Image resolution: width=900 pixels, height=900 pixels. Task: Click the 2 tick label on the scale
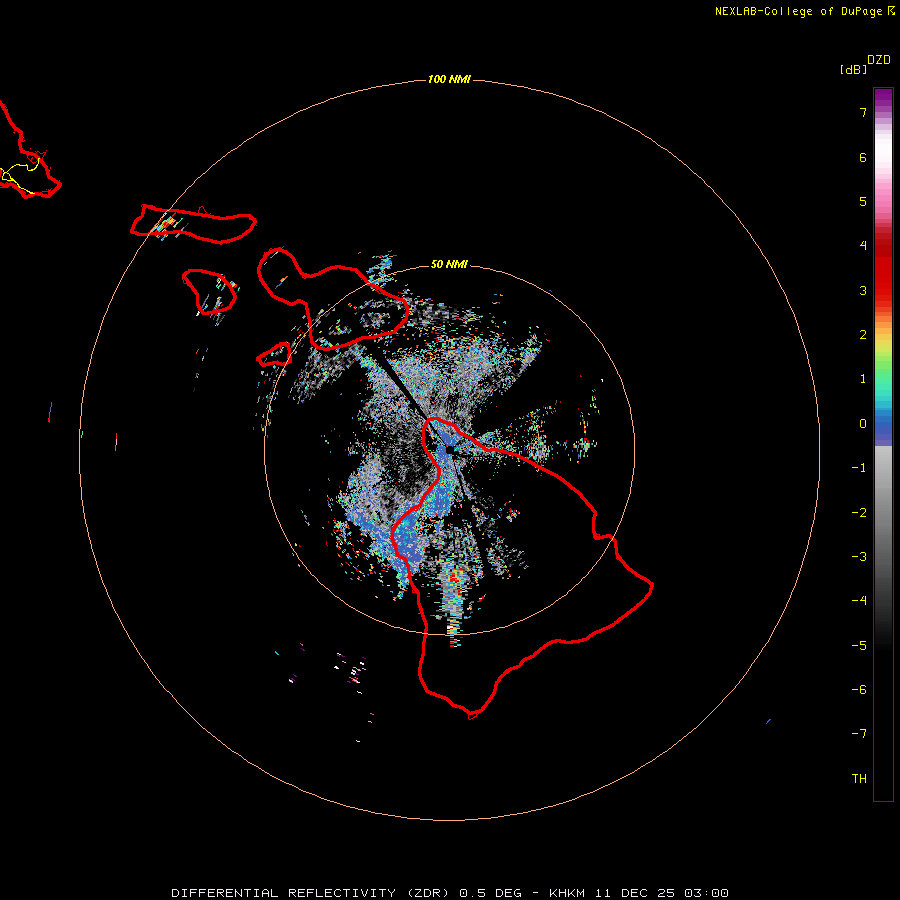pos(863,335)
